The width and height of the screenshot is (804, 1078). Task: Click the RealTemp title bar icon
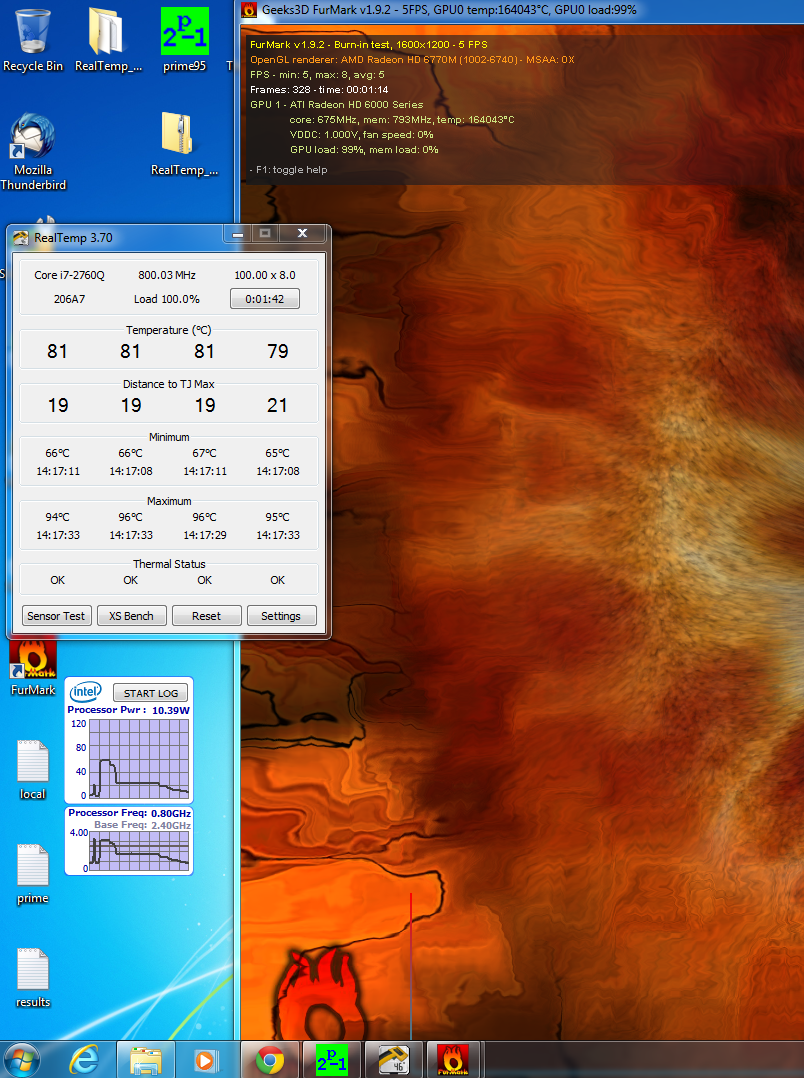click(21, 238)
